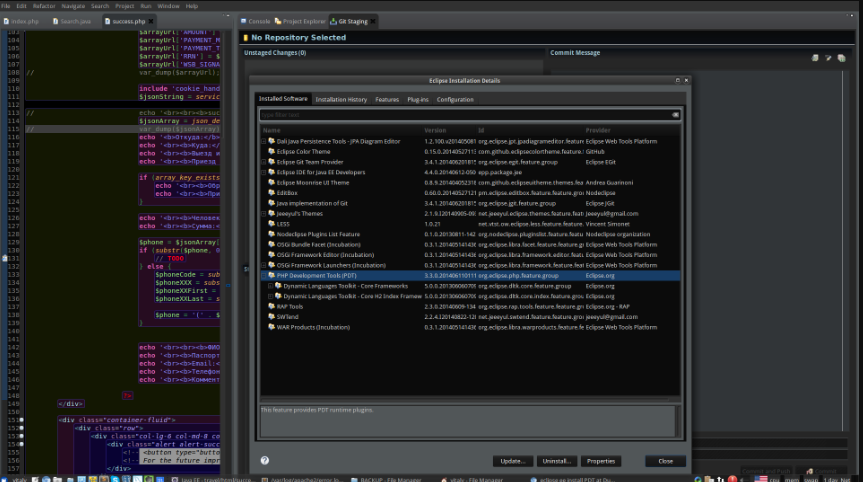Image resolution: width=863 pixels, height=482 pixels.
Task: Click the OSGi Bundle Facet feature icon
Action: click(271, 244)
